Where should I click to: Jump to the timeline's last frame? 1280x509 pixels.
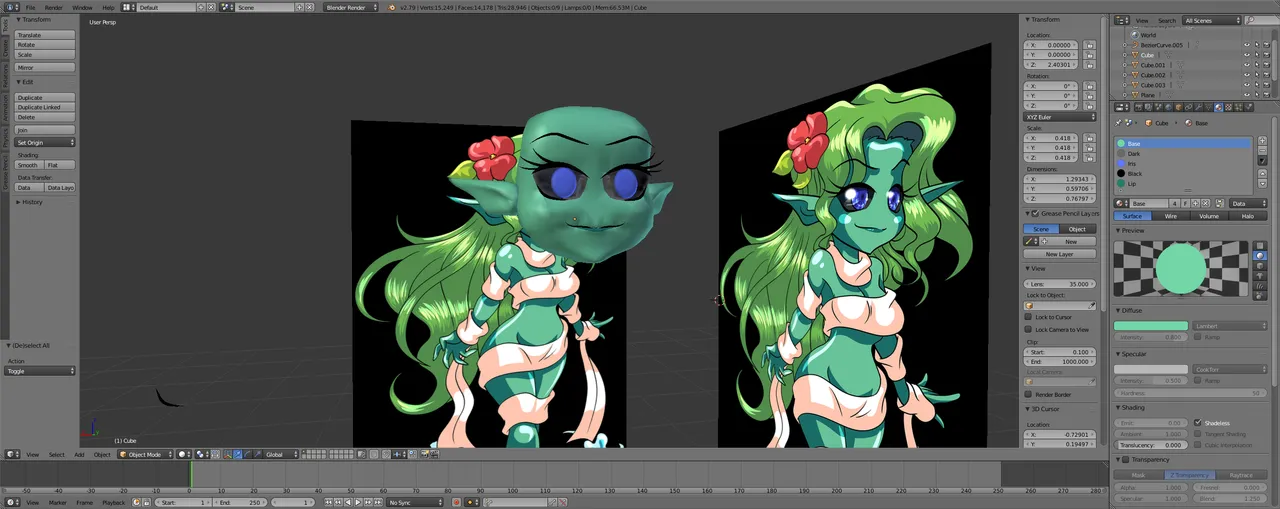point(378,502)
